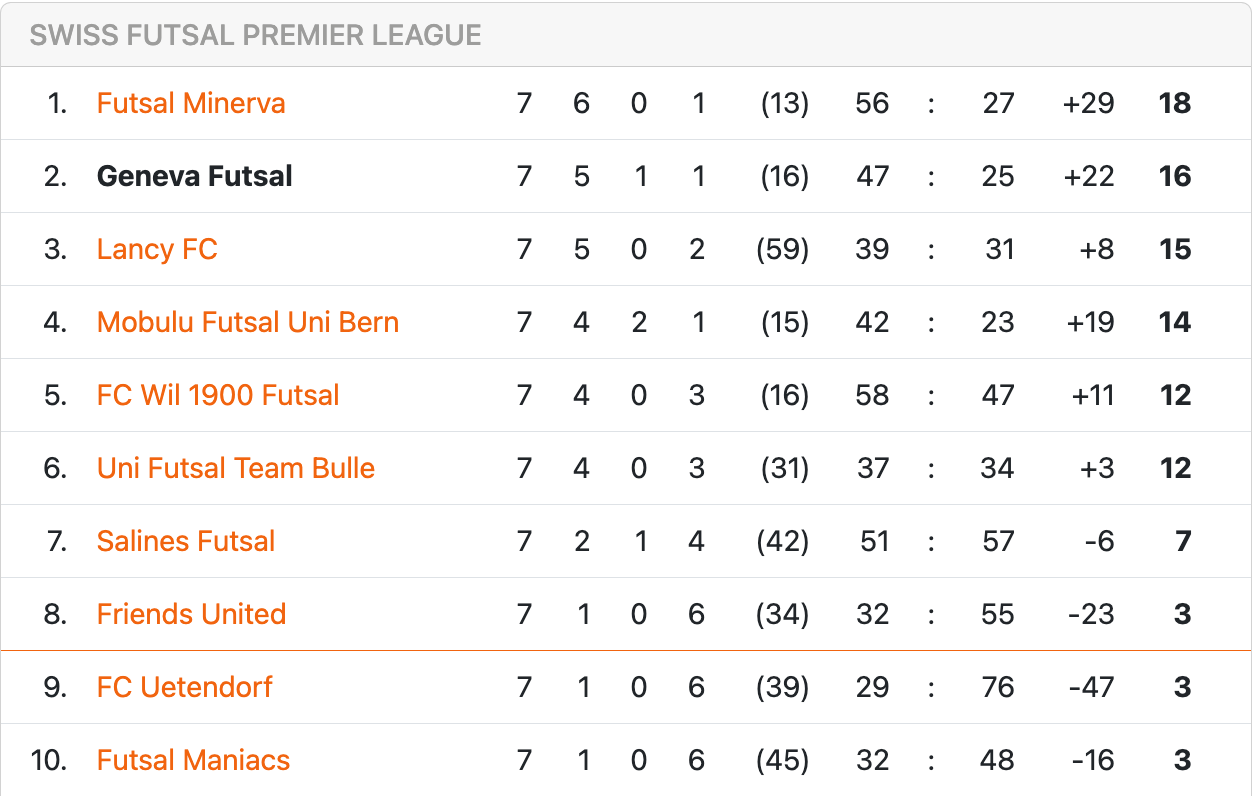Click FC Wil 1900 Futsal's 58 goals scored
The height and width of the screenshot is (796, 1254).
pos(872,395)
